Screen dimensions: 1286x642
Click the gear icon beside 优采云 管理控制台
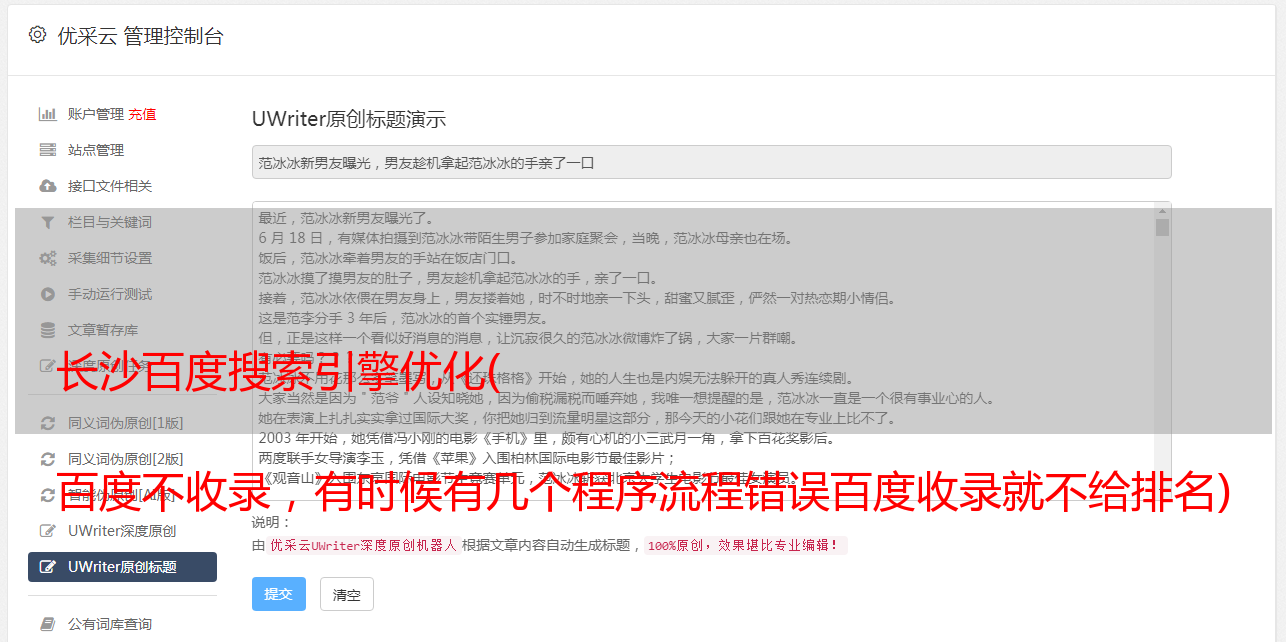[37, 35]
